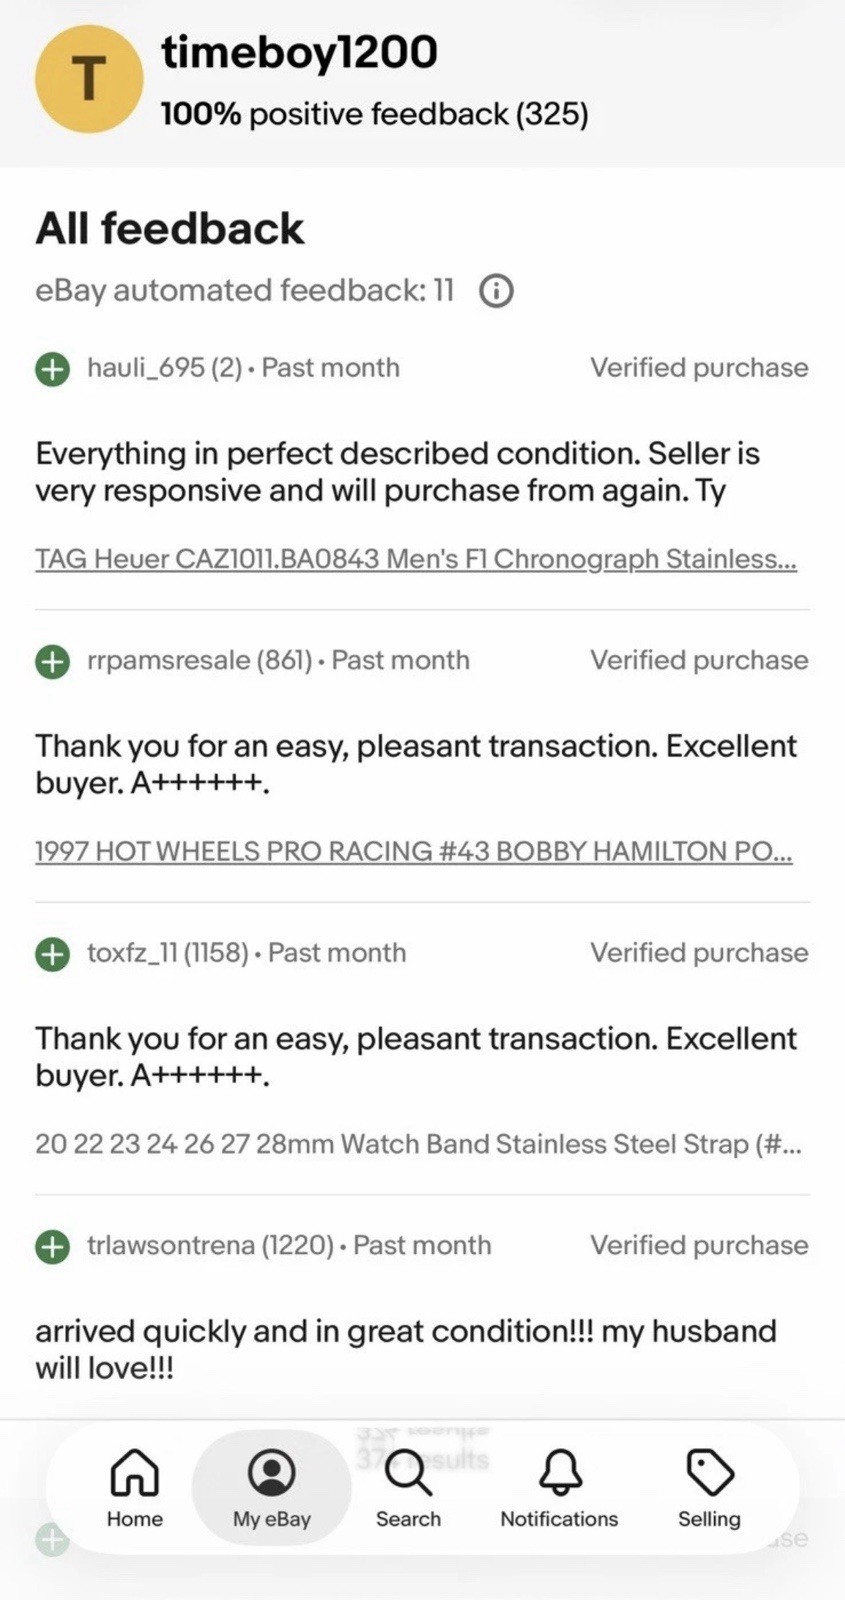The width and height of the screenshot is (845, 1600).
Task: Open the 1997 Hot Wheels Pro Racing link
Action: click(413, 851)
